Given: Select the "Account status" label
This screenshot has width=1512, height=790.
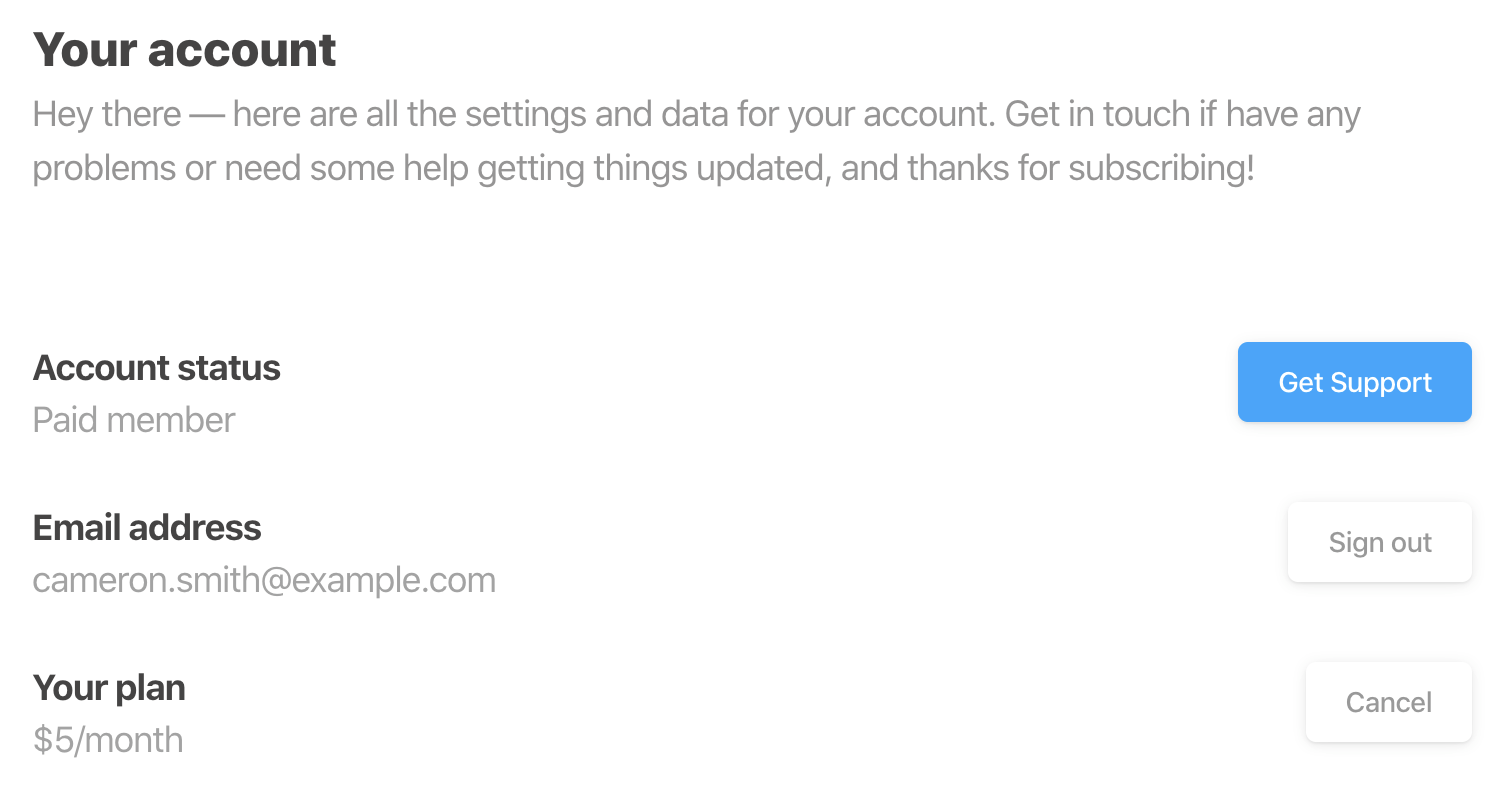Looking at the screenshot, I should (157, 368).
